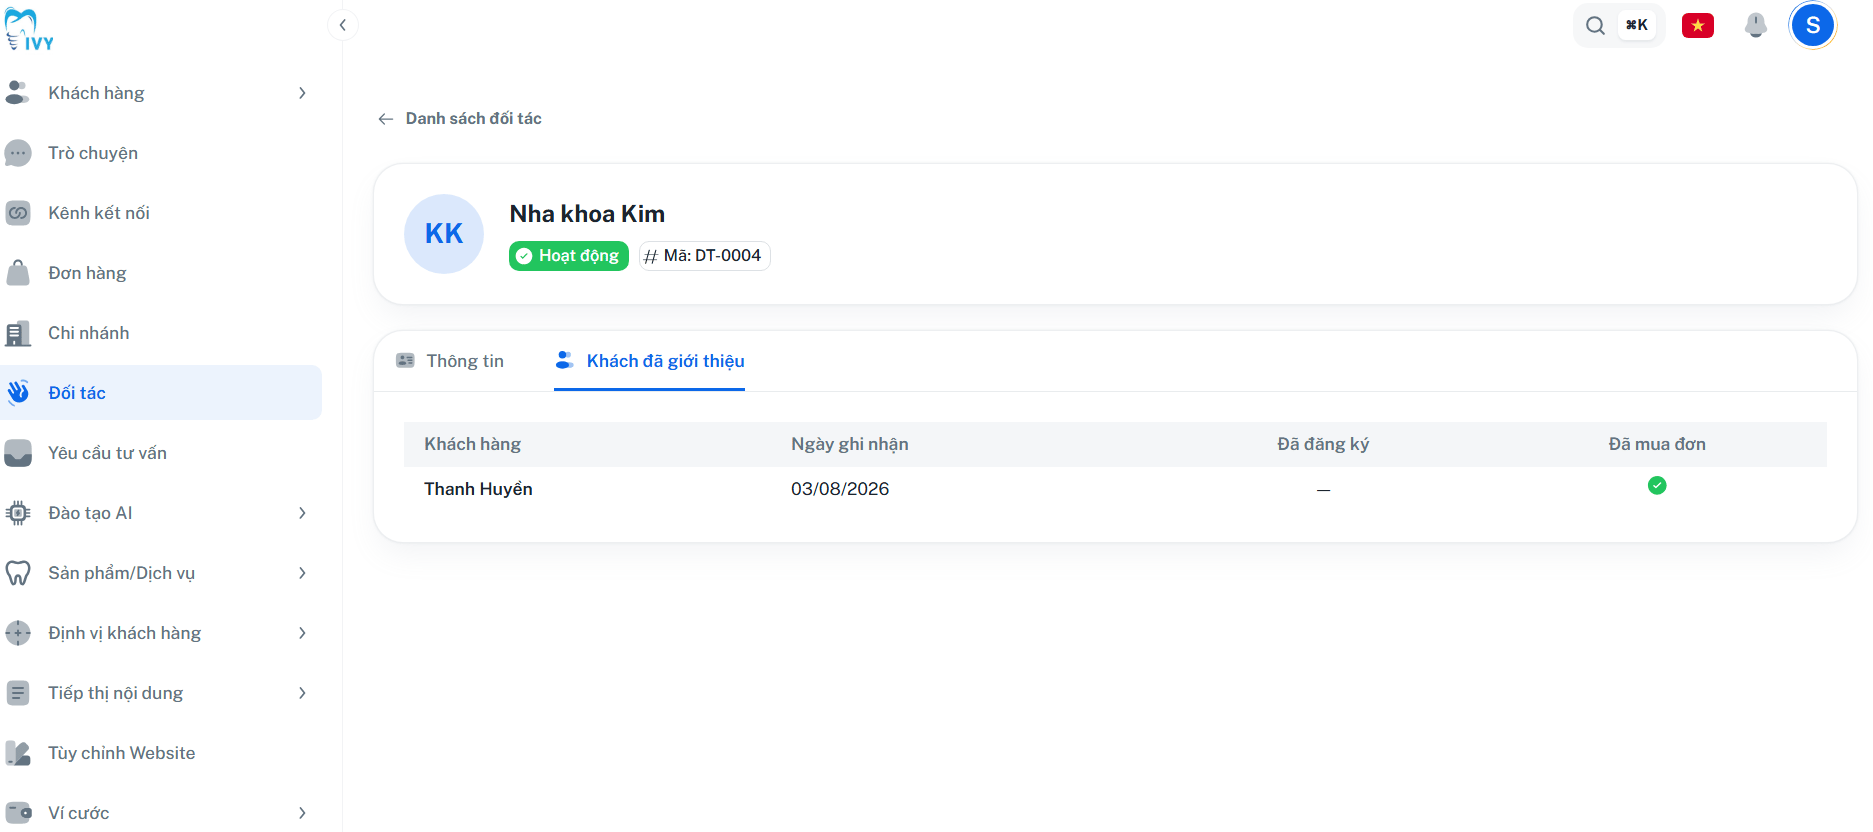Open Định vị khách hàng menu
This screenshot has width=1873, height=832.
(161, 633)
